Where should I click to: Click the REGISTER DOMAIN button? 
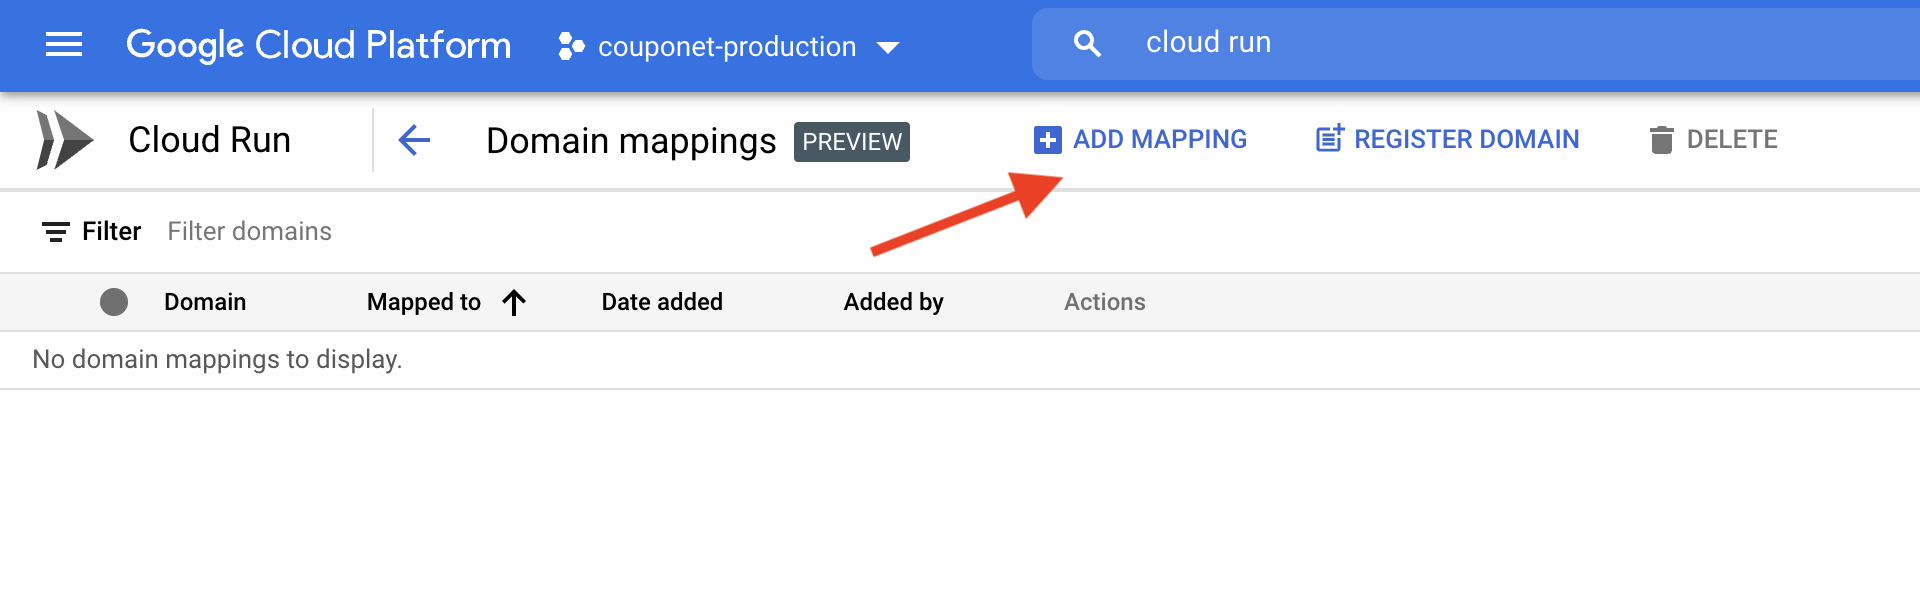point(1448,140)
